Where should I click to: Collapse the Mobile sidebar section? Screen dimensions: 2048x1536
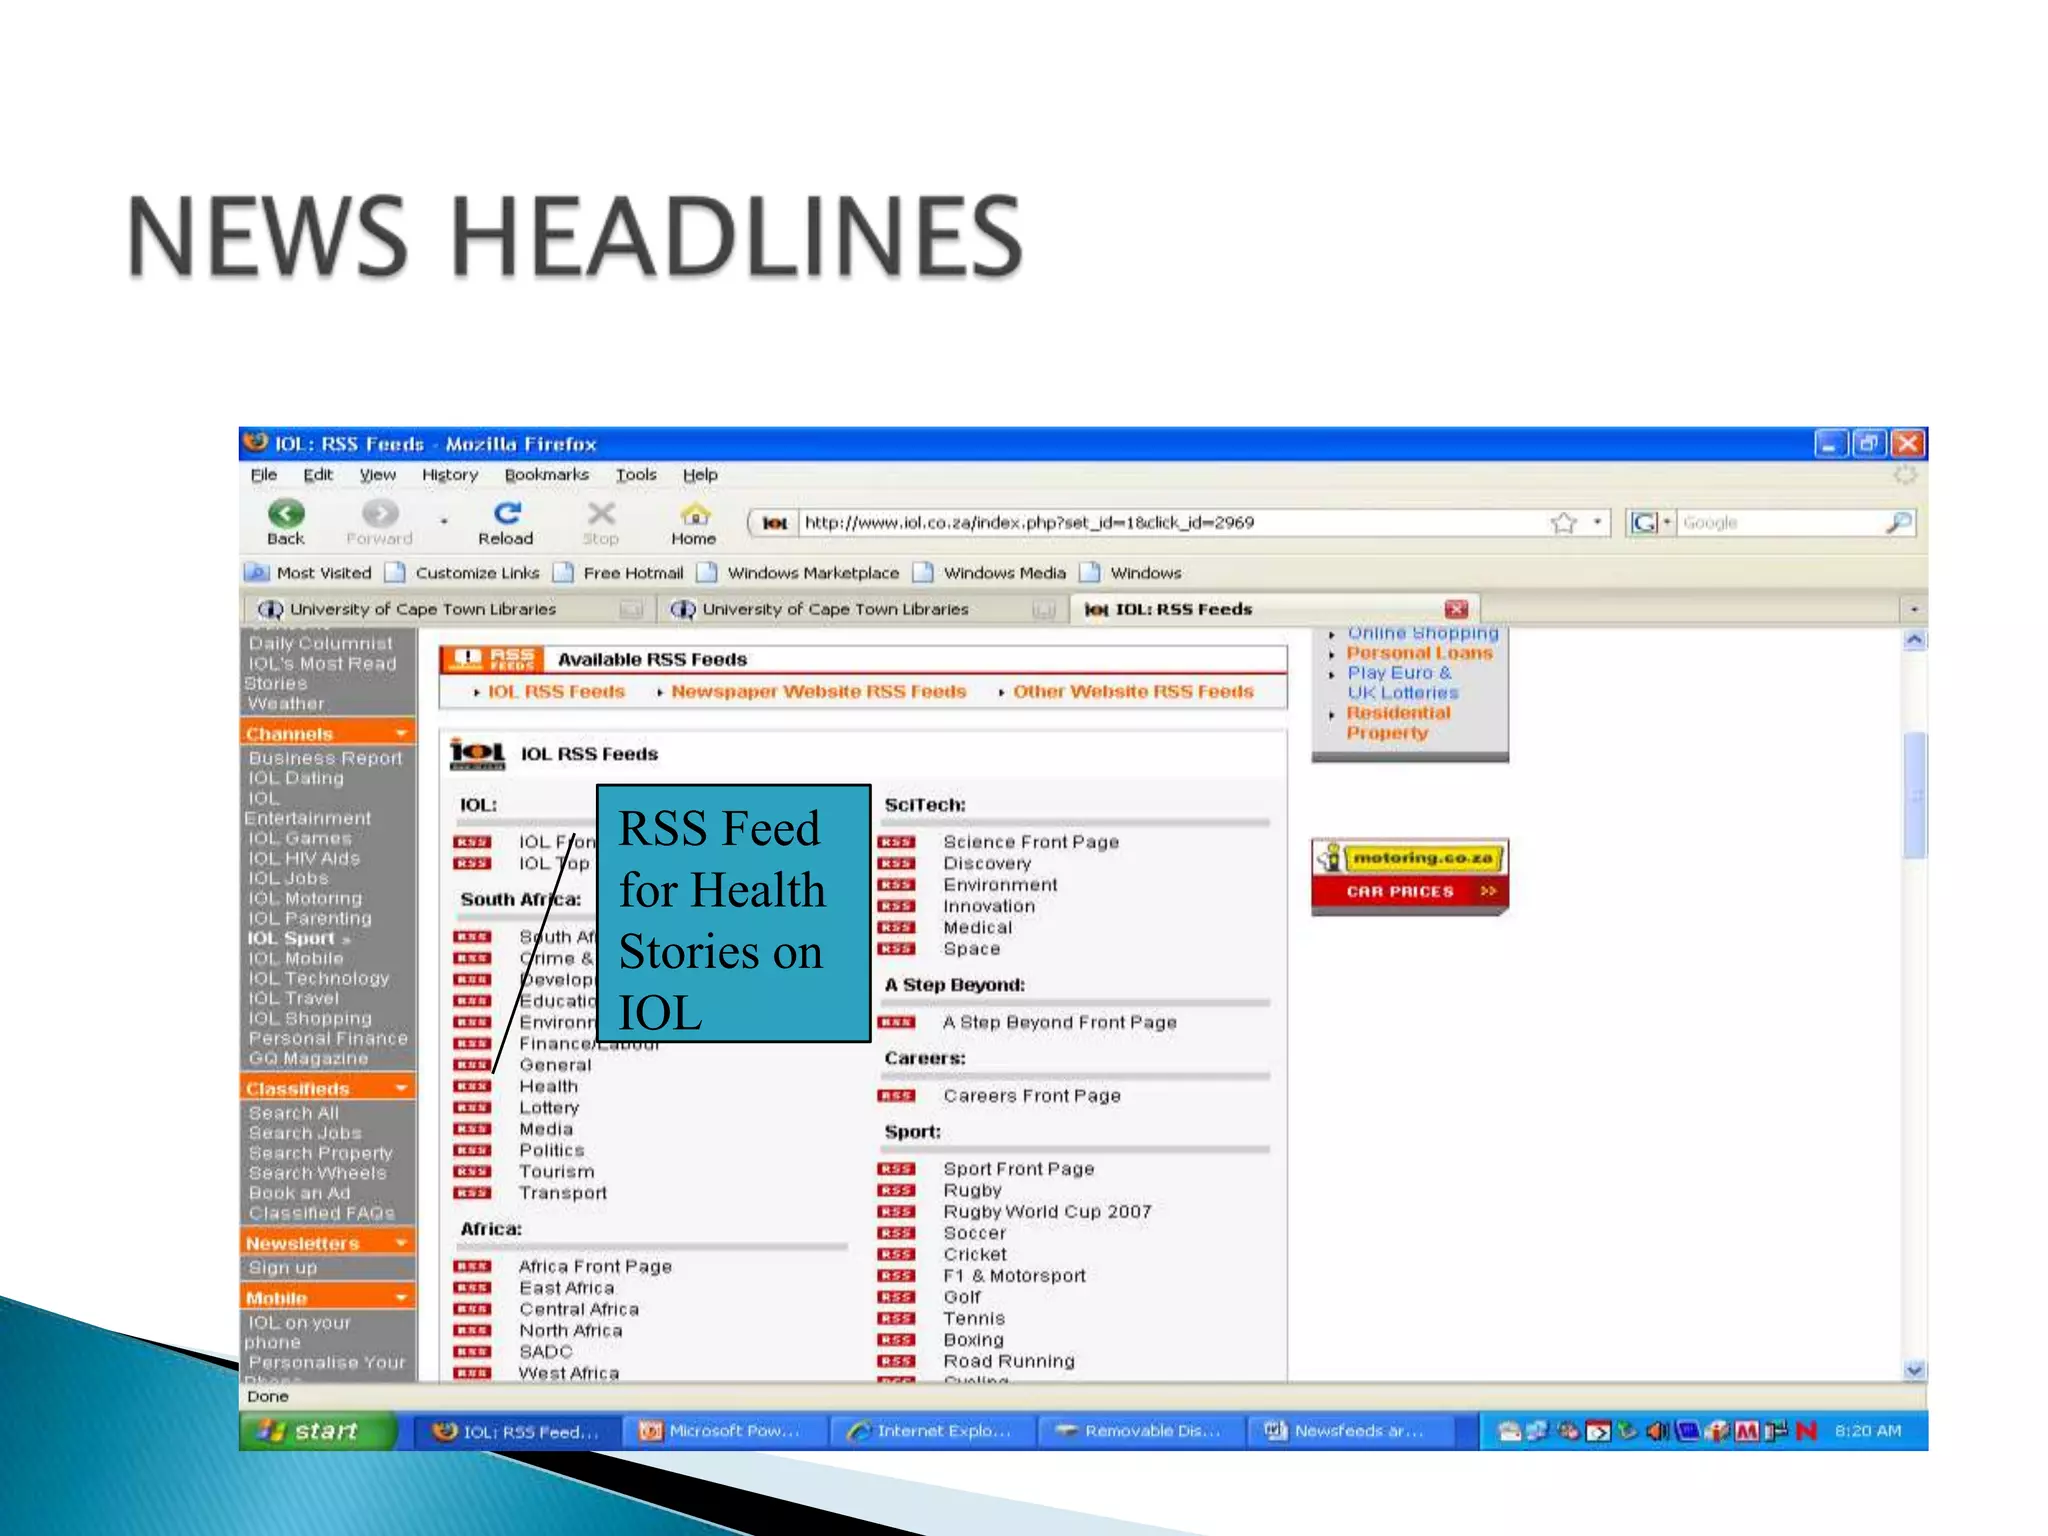tap(401, 1298)
